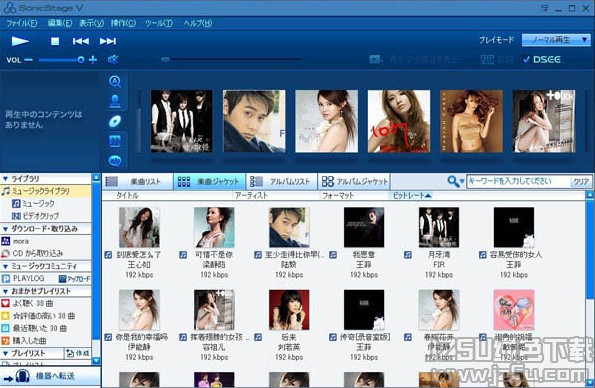Mute audio with the speaker icon
This screenshot has height=388, width=595.
tap(113, 60)
